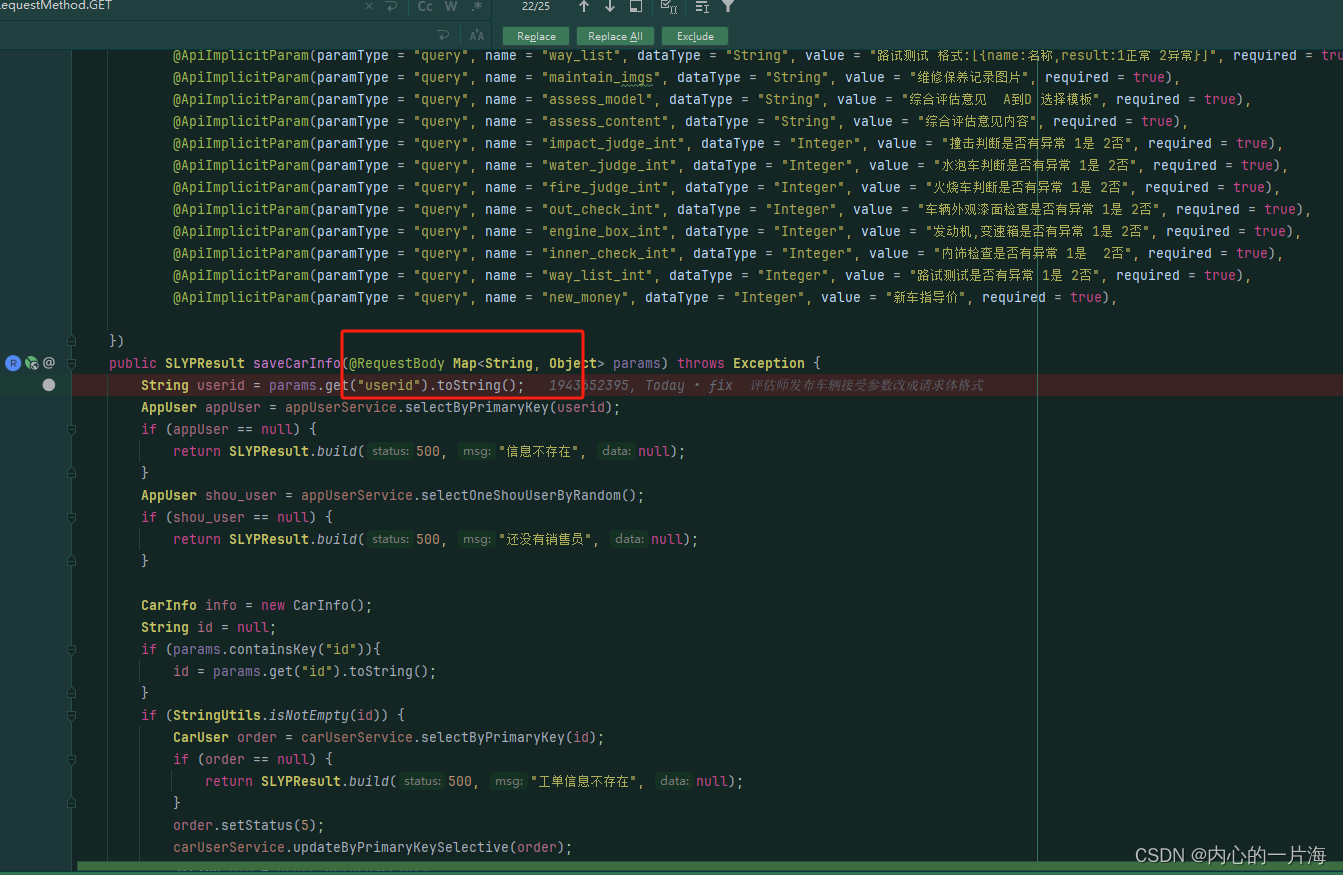Focus the empty replace input field
The image size is (1343, 875).
tap(215, 35)
